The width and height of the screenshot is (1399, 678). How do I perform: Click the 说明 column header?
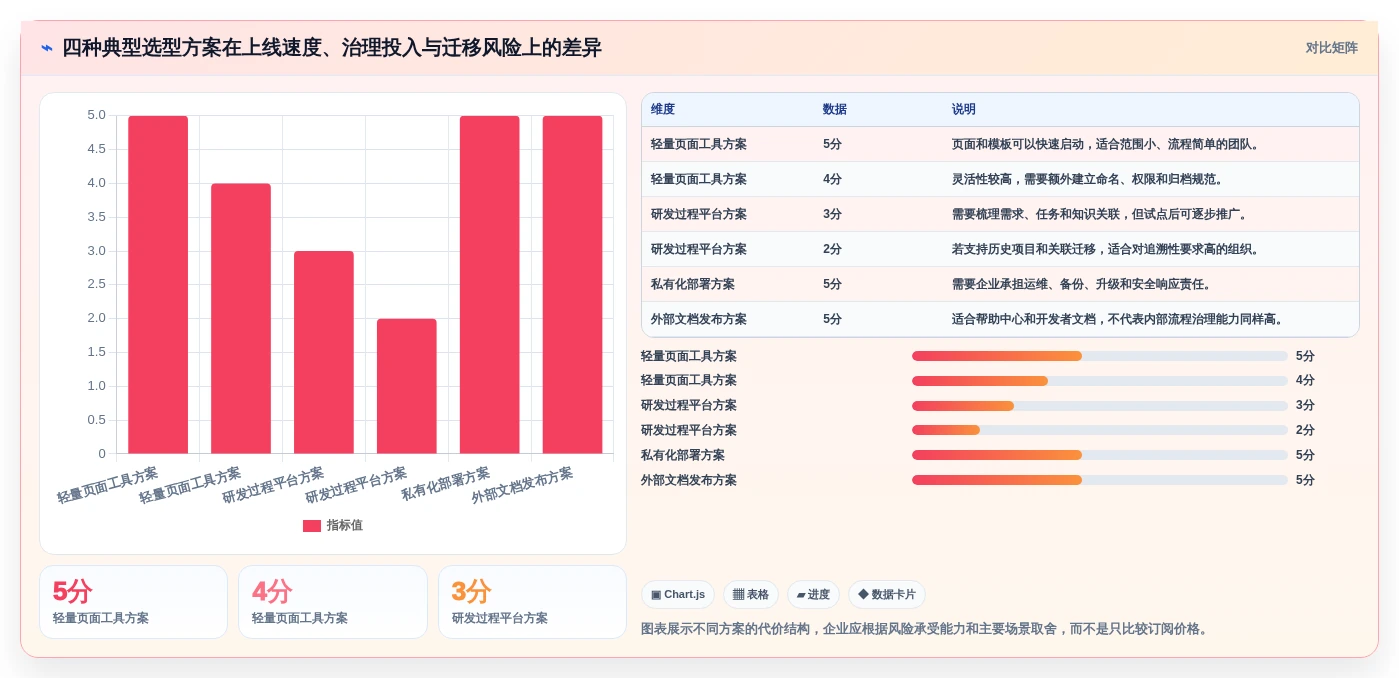pos(964,110)
